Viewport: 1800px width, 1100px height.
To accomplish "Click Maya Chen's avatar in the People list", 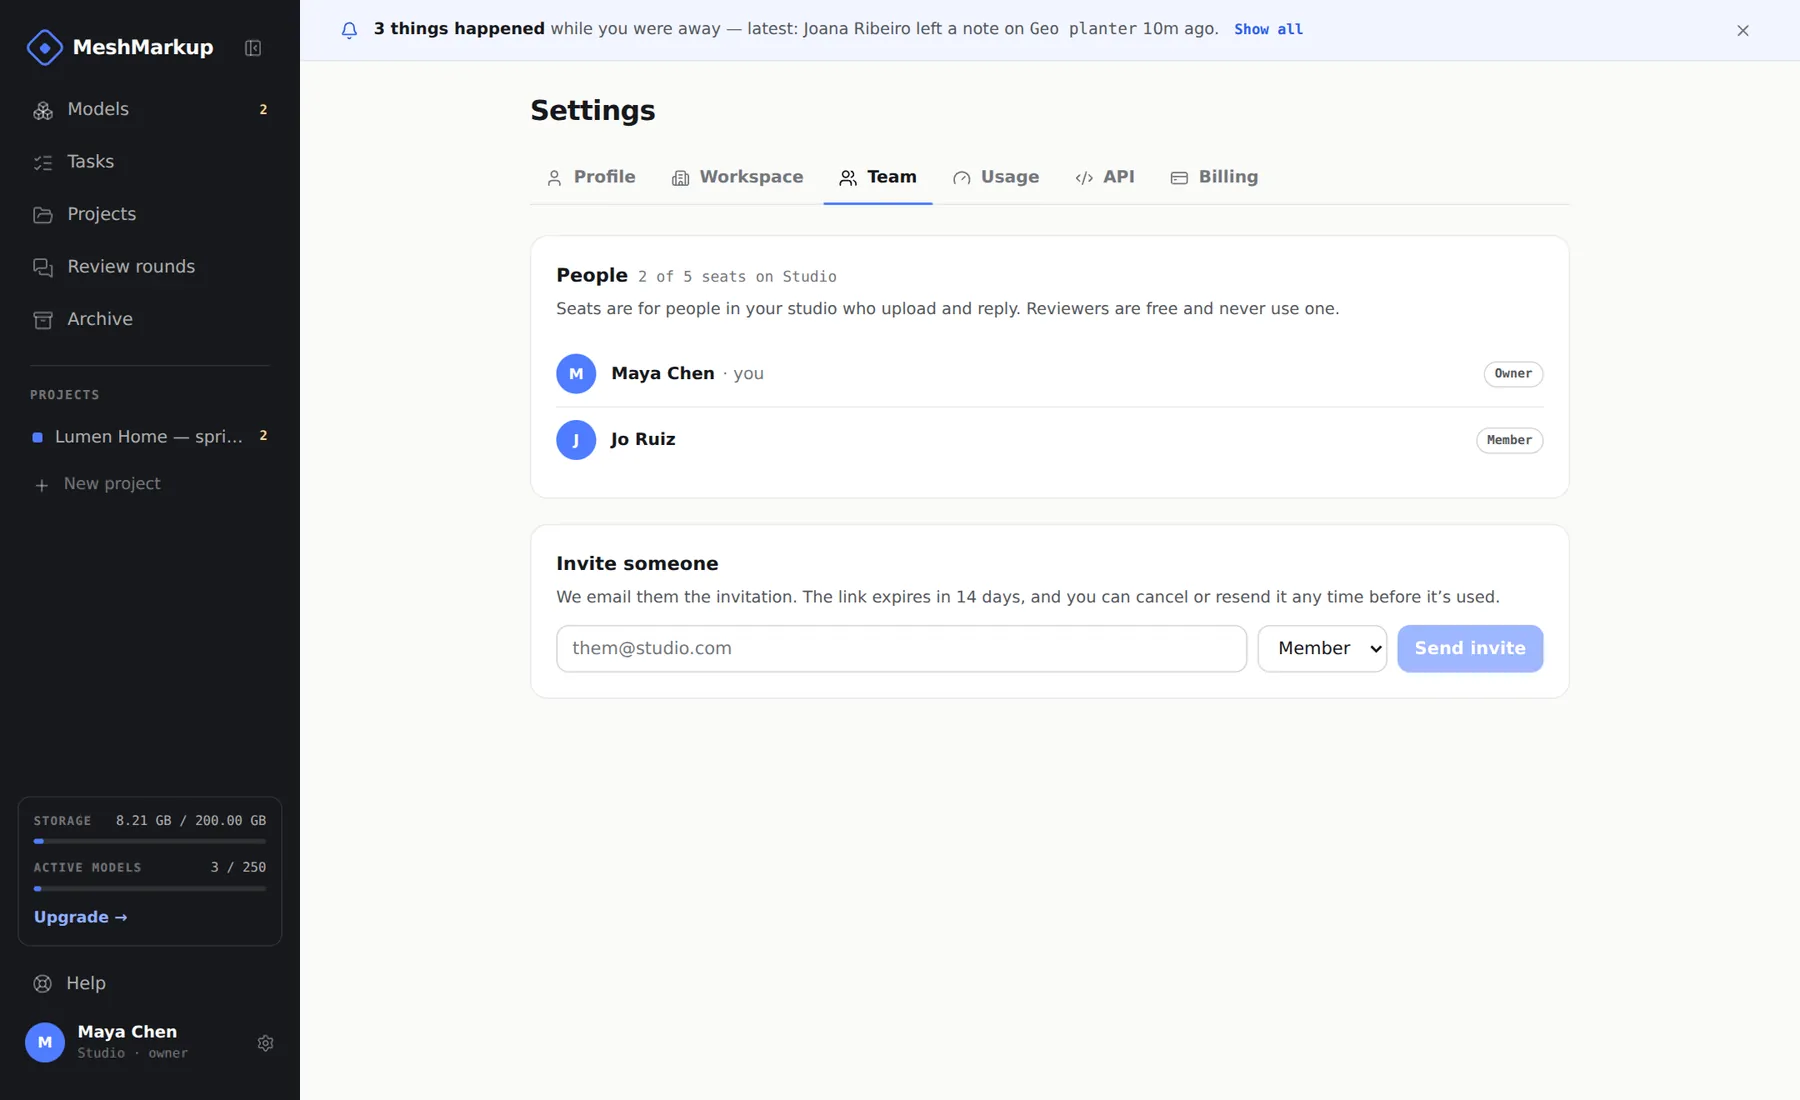I will (x=576, y=374).
